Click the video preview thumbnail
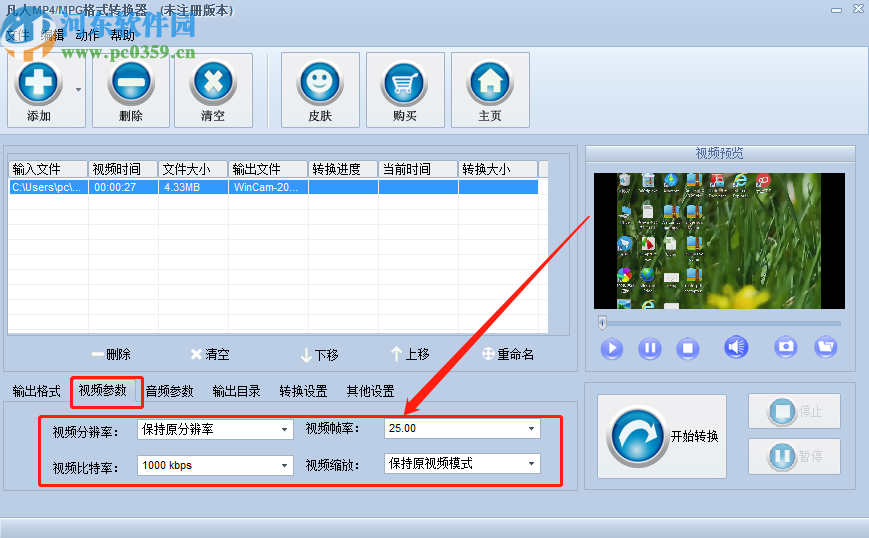869x538 pixels. (x=719, y=241)
